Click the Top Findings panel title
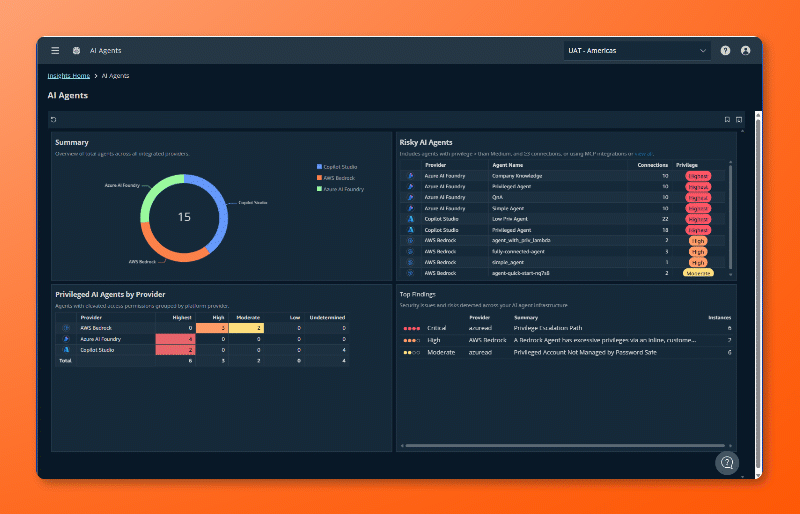Screen dimensions: 800x514 click(417, 295)
